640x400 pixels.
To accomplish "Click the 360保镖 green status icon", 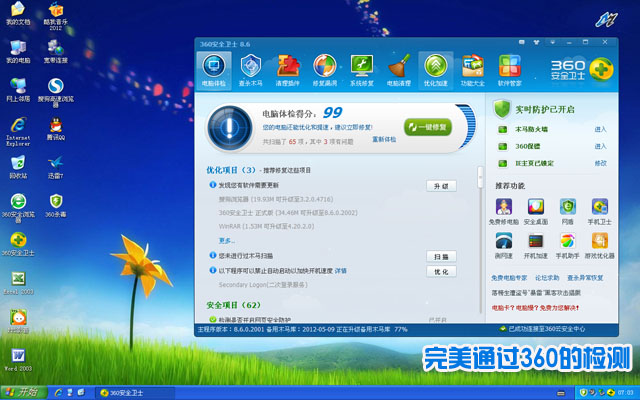I will [x=502, y=146].
